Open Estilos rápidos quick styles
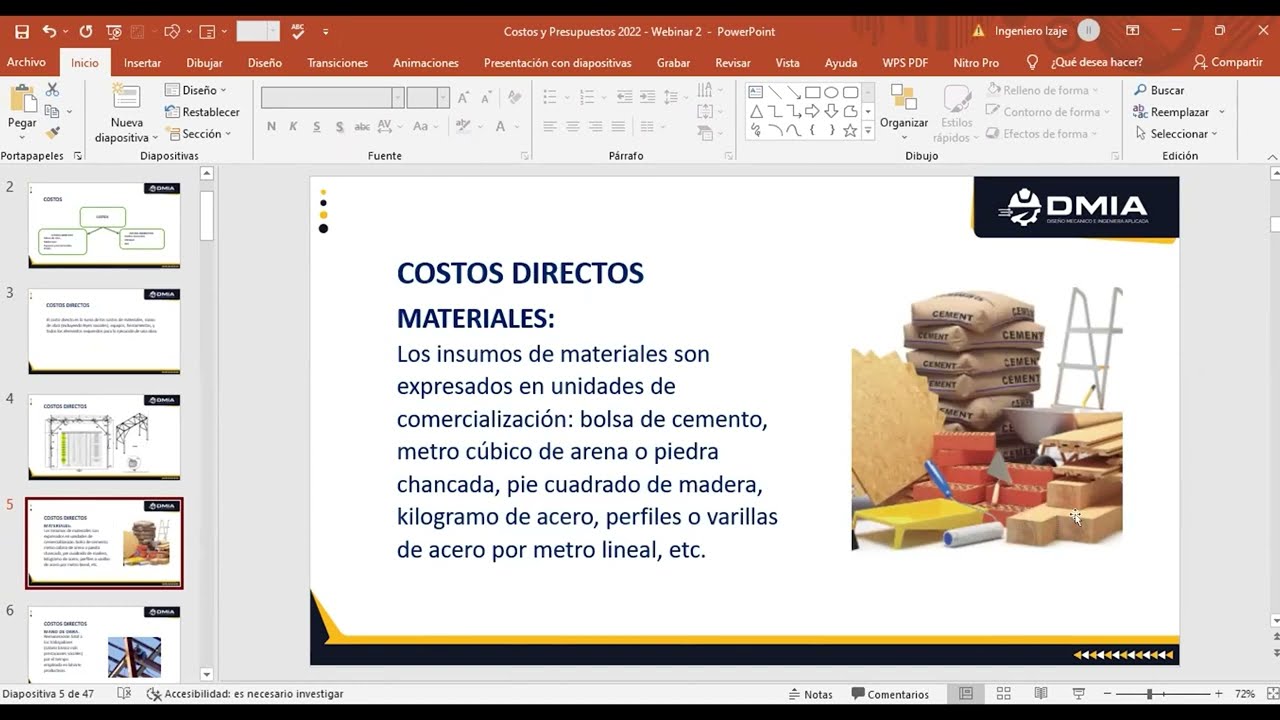The width and height of the screenshot is (1280, 720). click(956, 113)
